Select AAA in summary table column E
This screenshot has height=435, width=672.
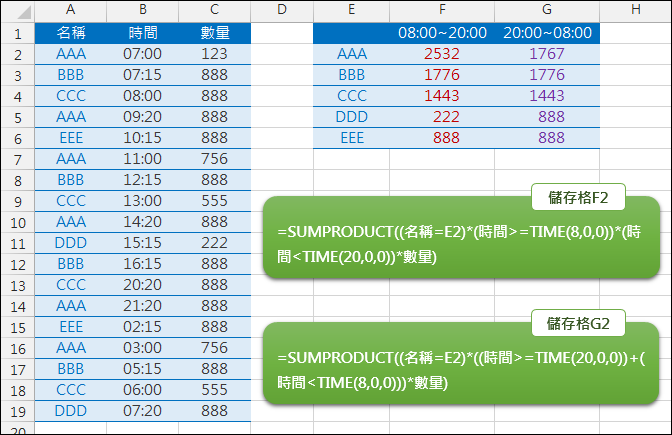click(351, 54)
